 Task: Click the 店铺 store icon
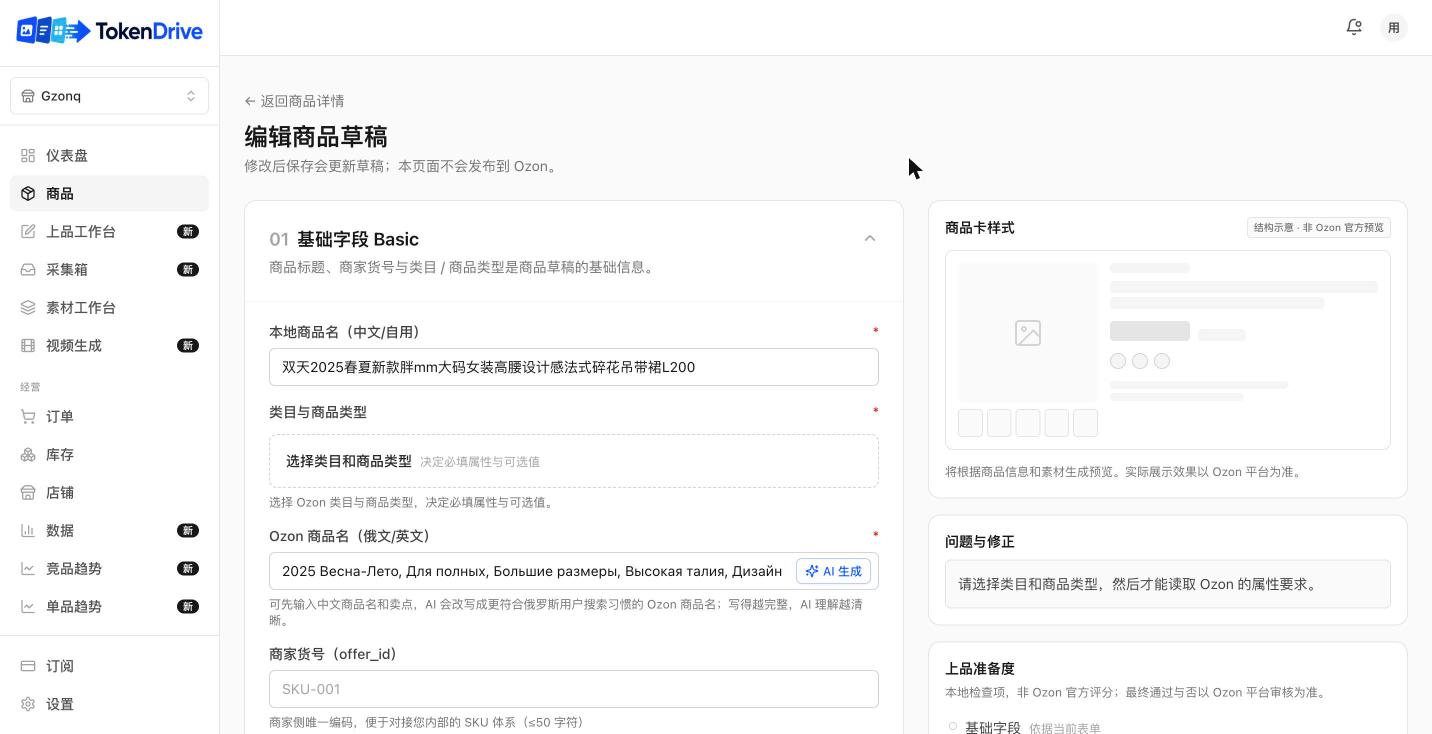28,492
